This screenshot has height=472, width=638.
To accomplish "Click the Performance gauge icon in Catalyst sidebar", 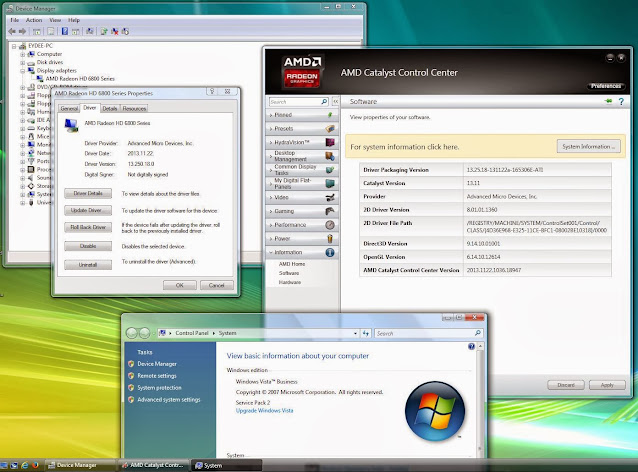I will [330, 225].
